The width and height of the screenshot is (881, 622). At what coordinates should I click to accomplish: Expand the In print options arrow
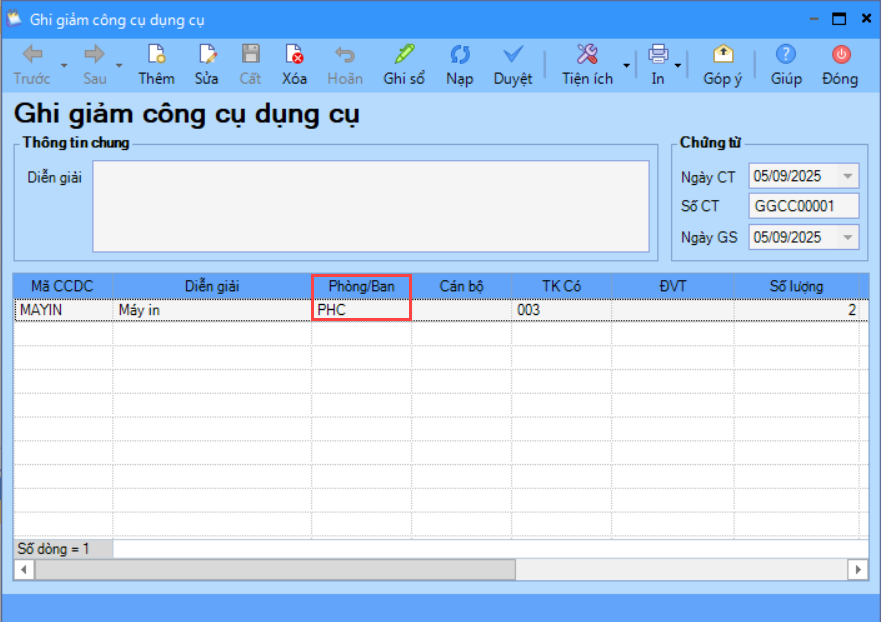point(678,66)
